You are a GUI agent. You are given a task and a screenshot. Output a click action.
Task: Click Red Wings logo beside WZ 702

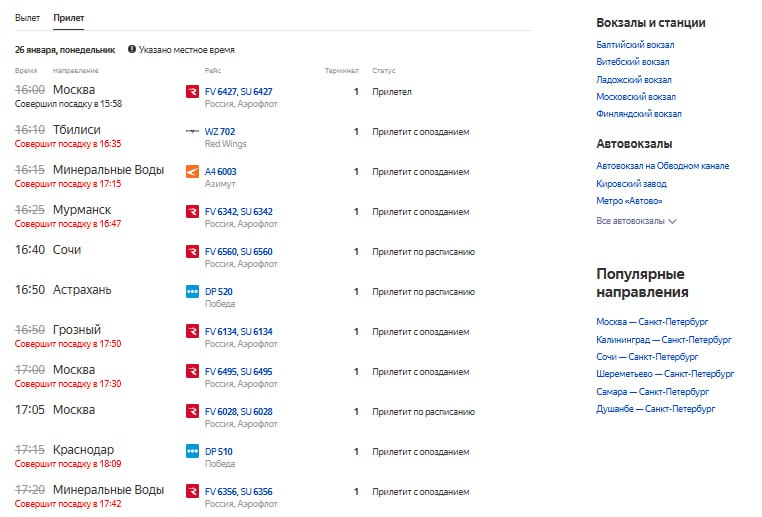click(193, 131)
